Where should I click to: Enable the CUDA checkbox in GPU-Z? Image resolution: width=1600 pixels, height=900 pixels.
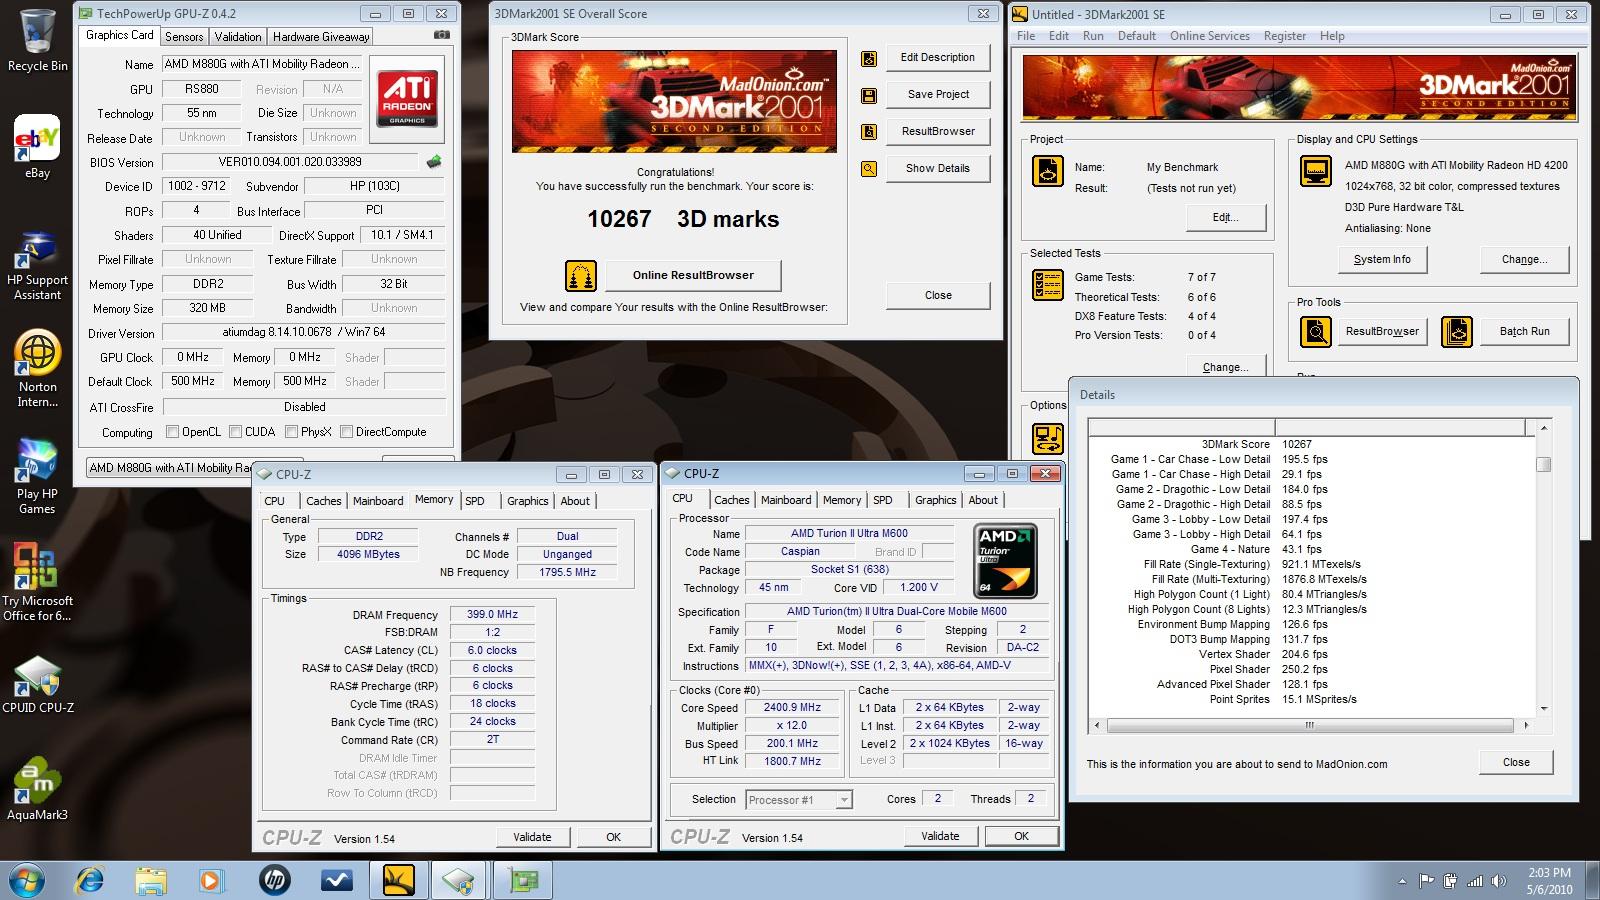(x=235, y=432)
